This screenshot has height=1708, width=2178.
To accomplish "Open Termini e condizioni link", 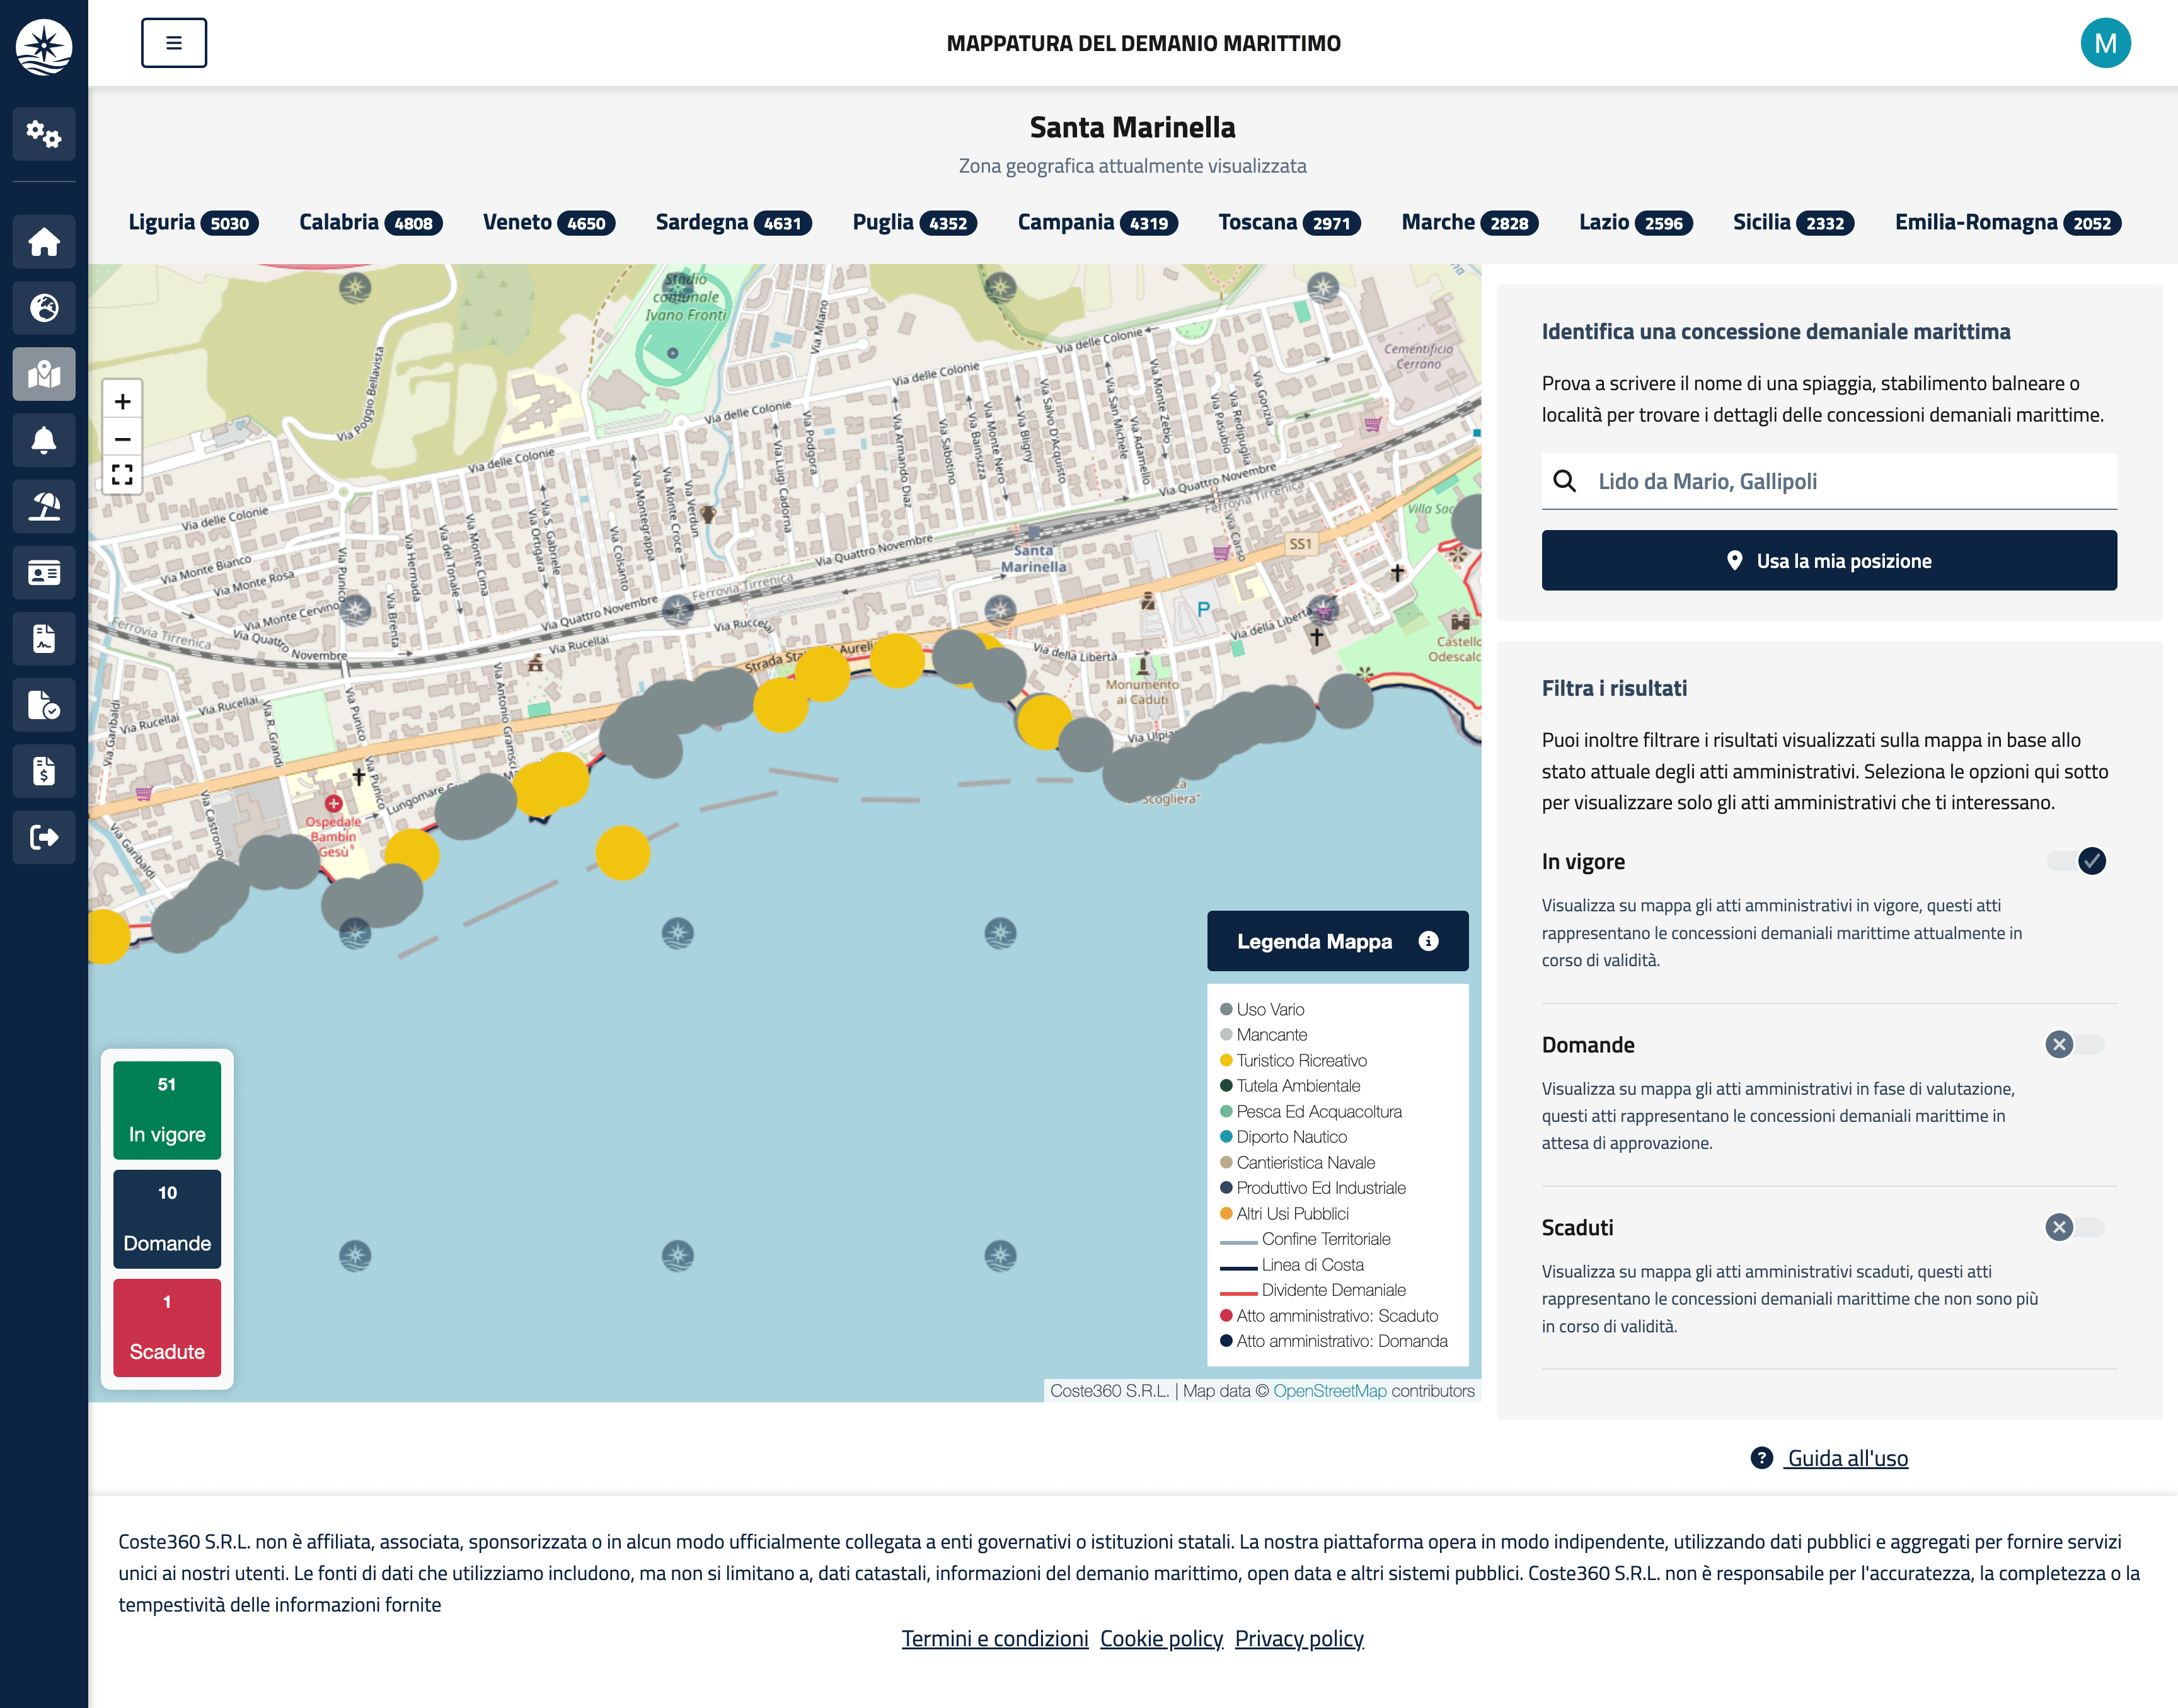I will (x=994, y=1638).
